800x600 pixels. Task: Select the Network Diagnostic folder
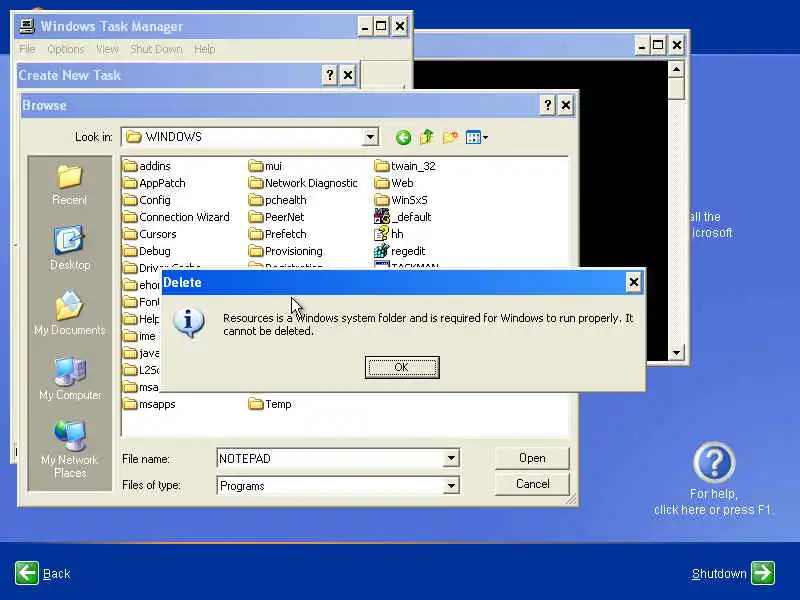tap(303, 183)
